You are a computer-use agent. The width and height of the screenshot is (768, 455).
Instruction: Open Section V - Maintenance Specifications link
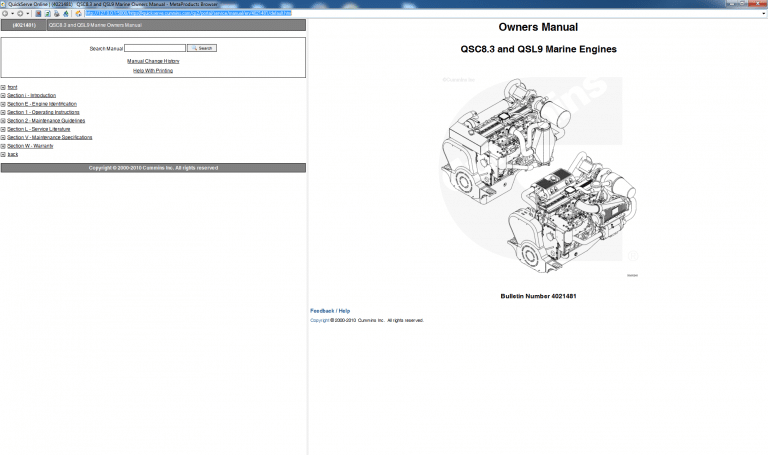click(49, 138)
